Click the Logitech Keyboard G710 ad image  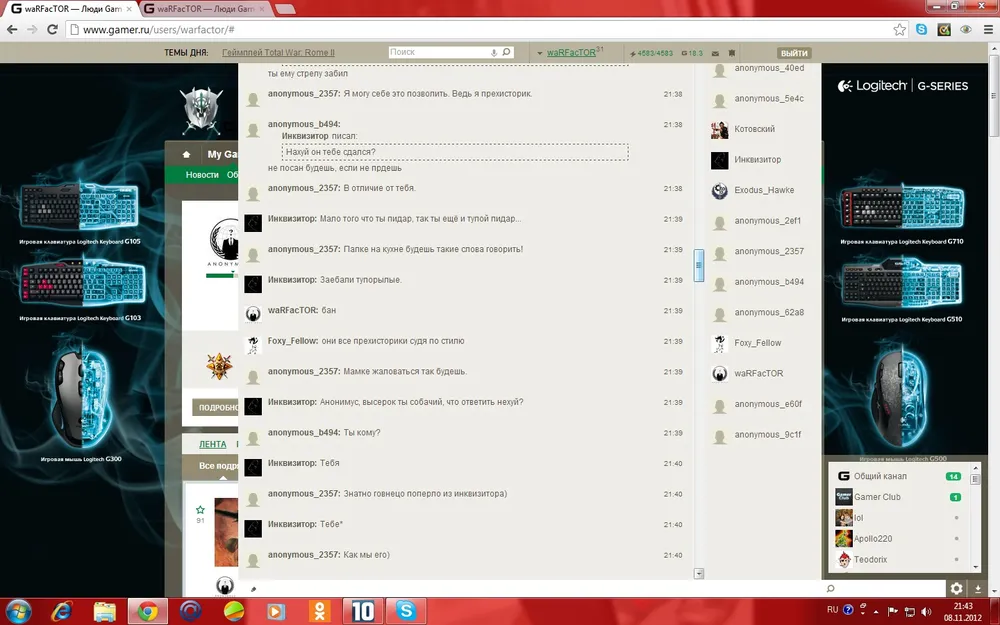pyautogui.click(x=902, y=205)
